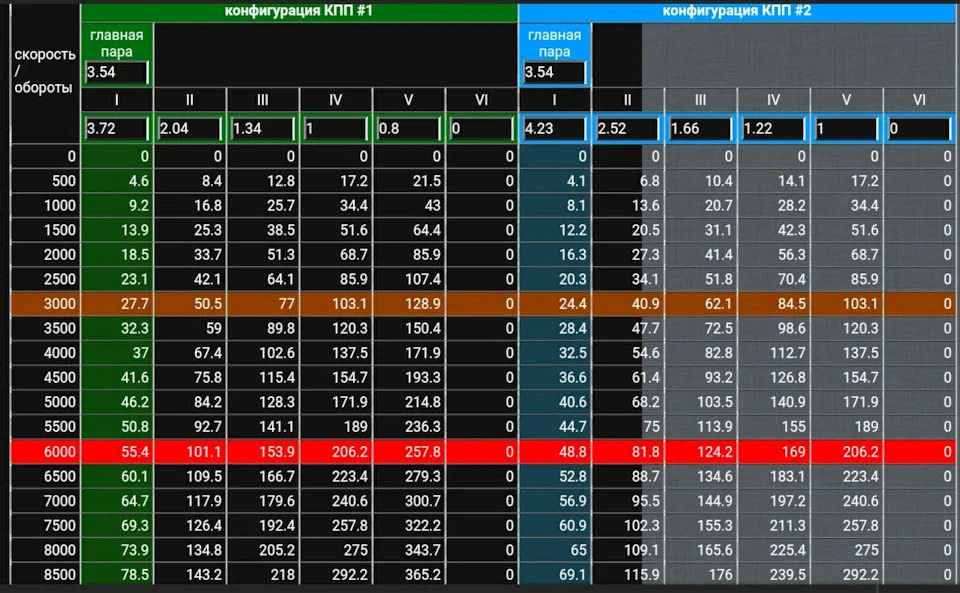Click gear III ratio field showing 1.66
Viewport: 960px width, 593px height.
pos(700,129)
